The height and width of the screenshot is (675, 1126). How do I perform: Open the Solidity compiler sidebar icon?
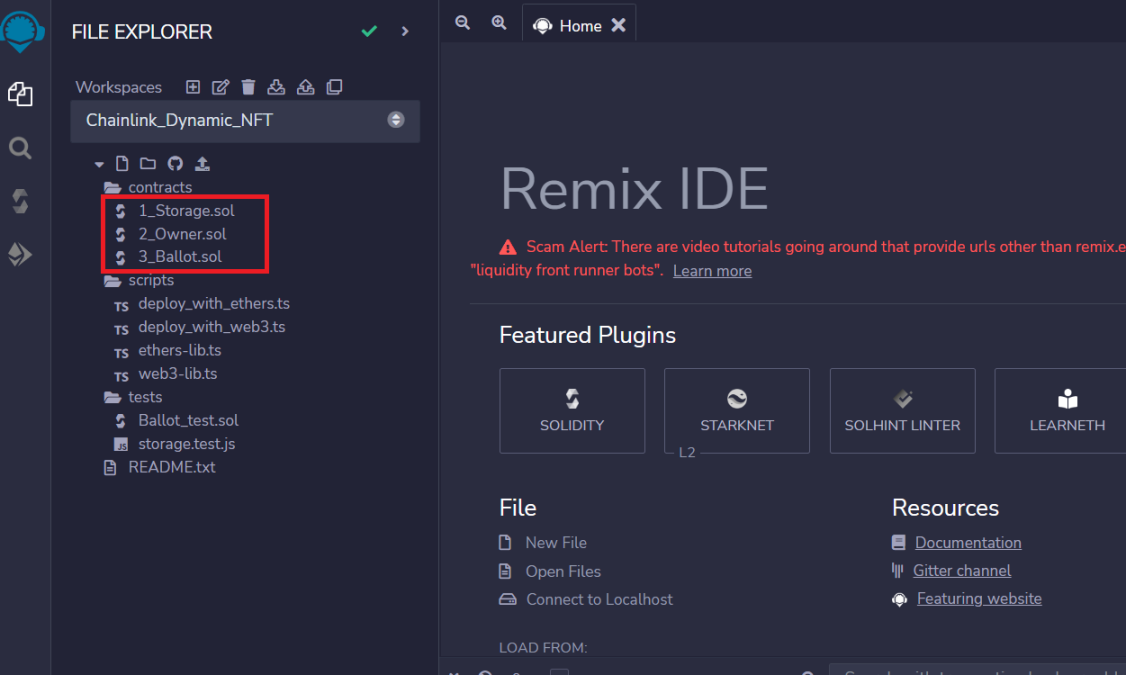[20, 202]
